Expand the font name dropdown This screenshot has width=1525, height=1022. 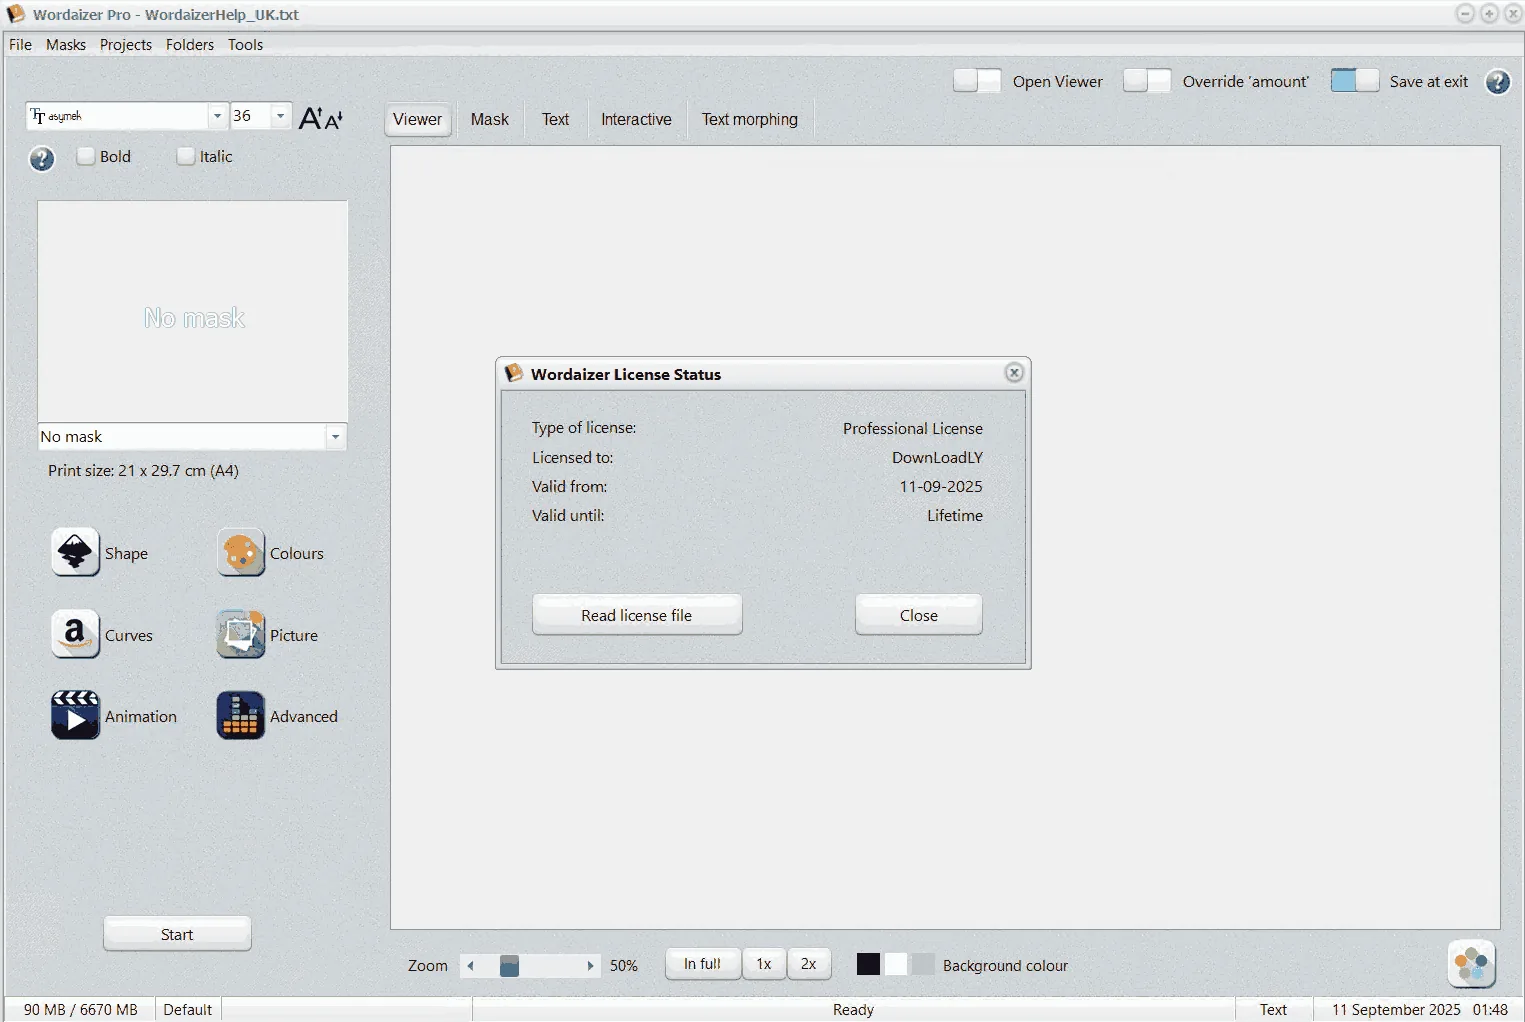pos(217,116)
